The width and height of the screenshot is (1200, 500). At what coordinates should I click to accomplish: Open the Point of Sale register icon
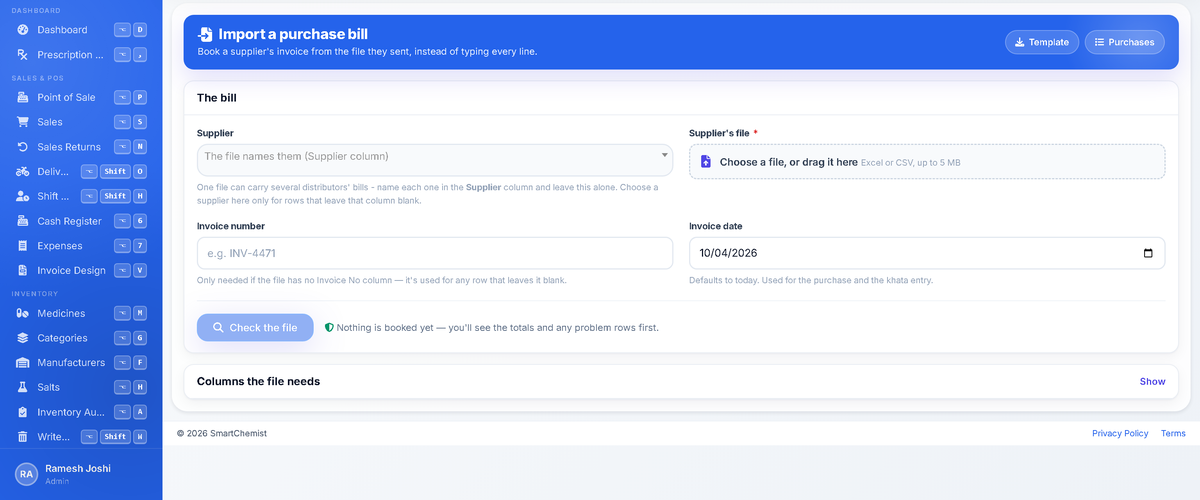coord(23,97)
